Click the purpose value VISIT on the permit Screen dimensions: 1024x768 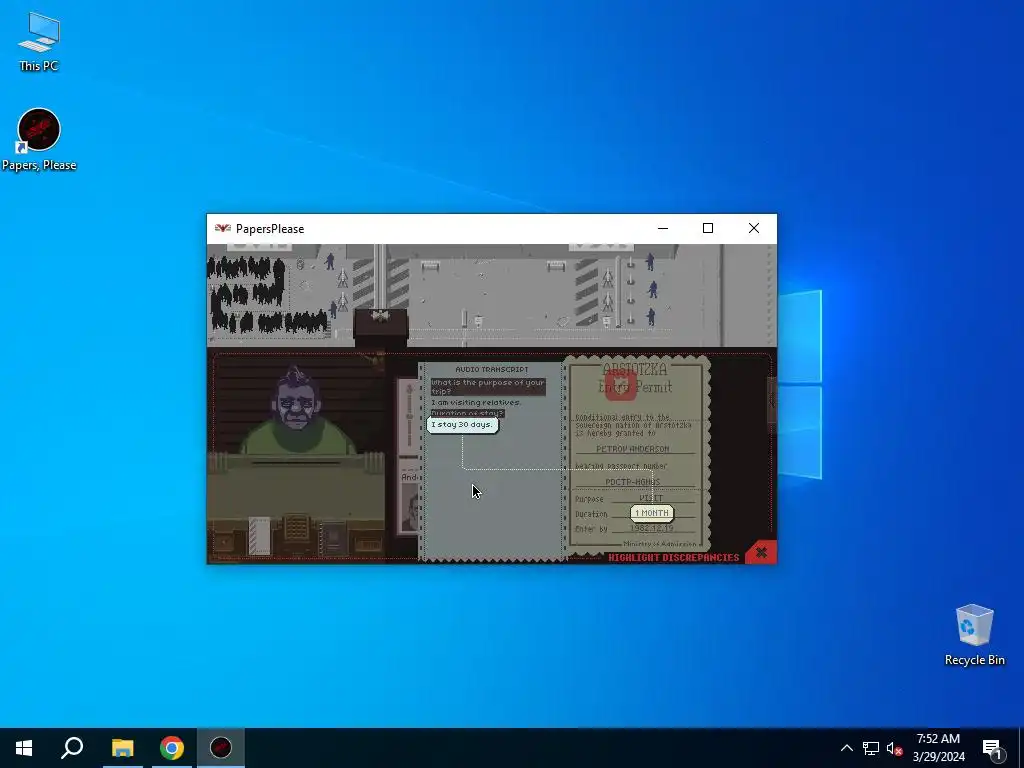click(x=651, y=498)
